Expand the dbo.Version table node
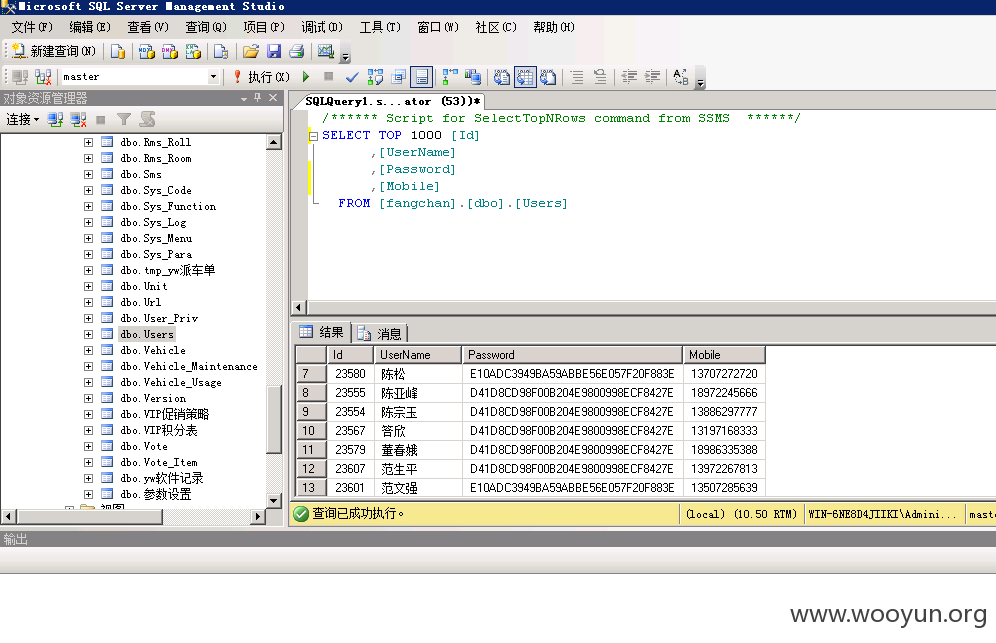This screenshot has height=643, width=996. click(88, 398)
